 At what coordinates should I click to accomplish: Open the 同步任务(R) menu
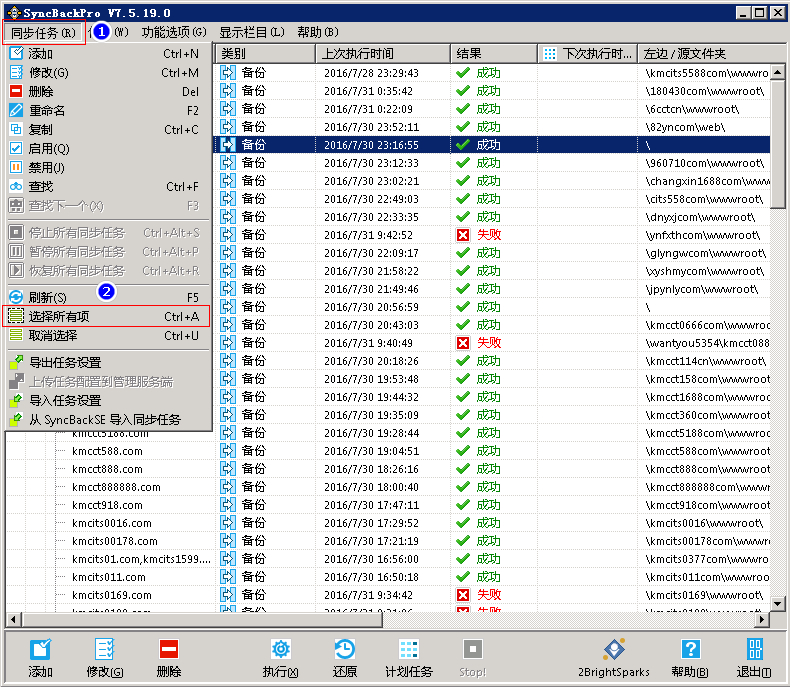[x=43, y=33]
